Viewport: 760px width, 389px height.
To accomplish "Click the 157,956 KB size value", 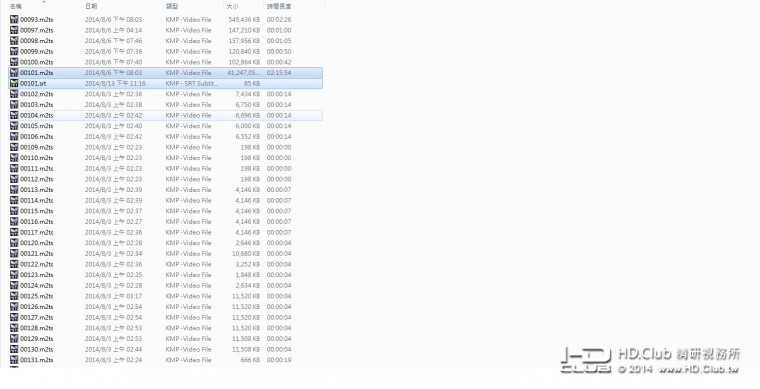I will click(244, 41).
